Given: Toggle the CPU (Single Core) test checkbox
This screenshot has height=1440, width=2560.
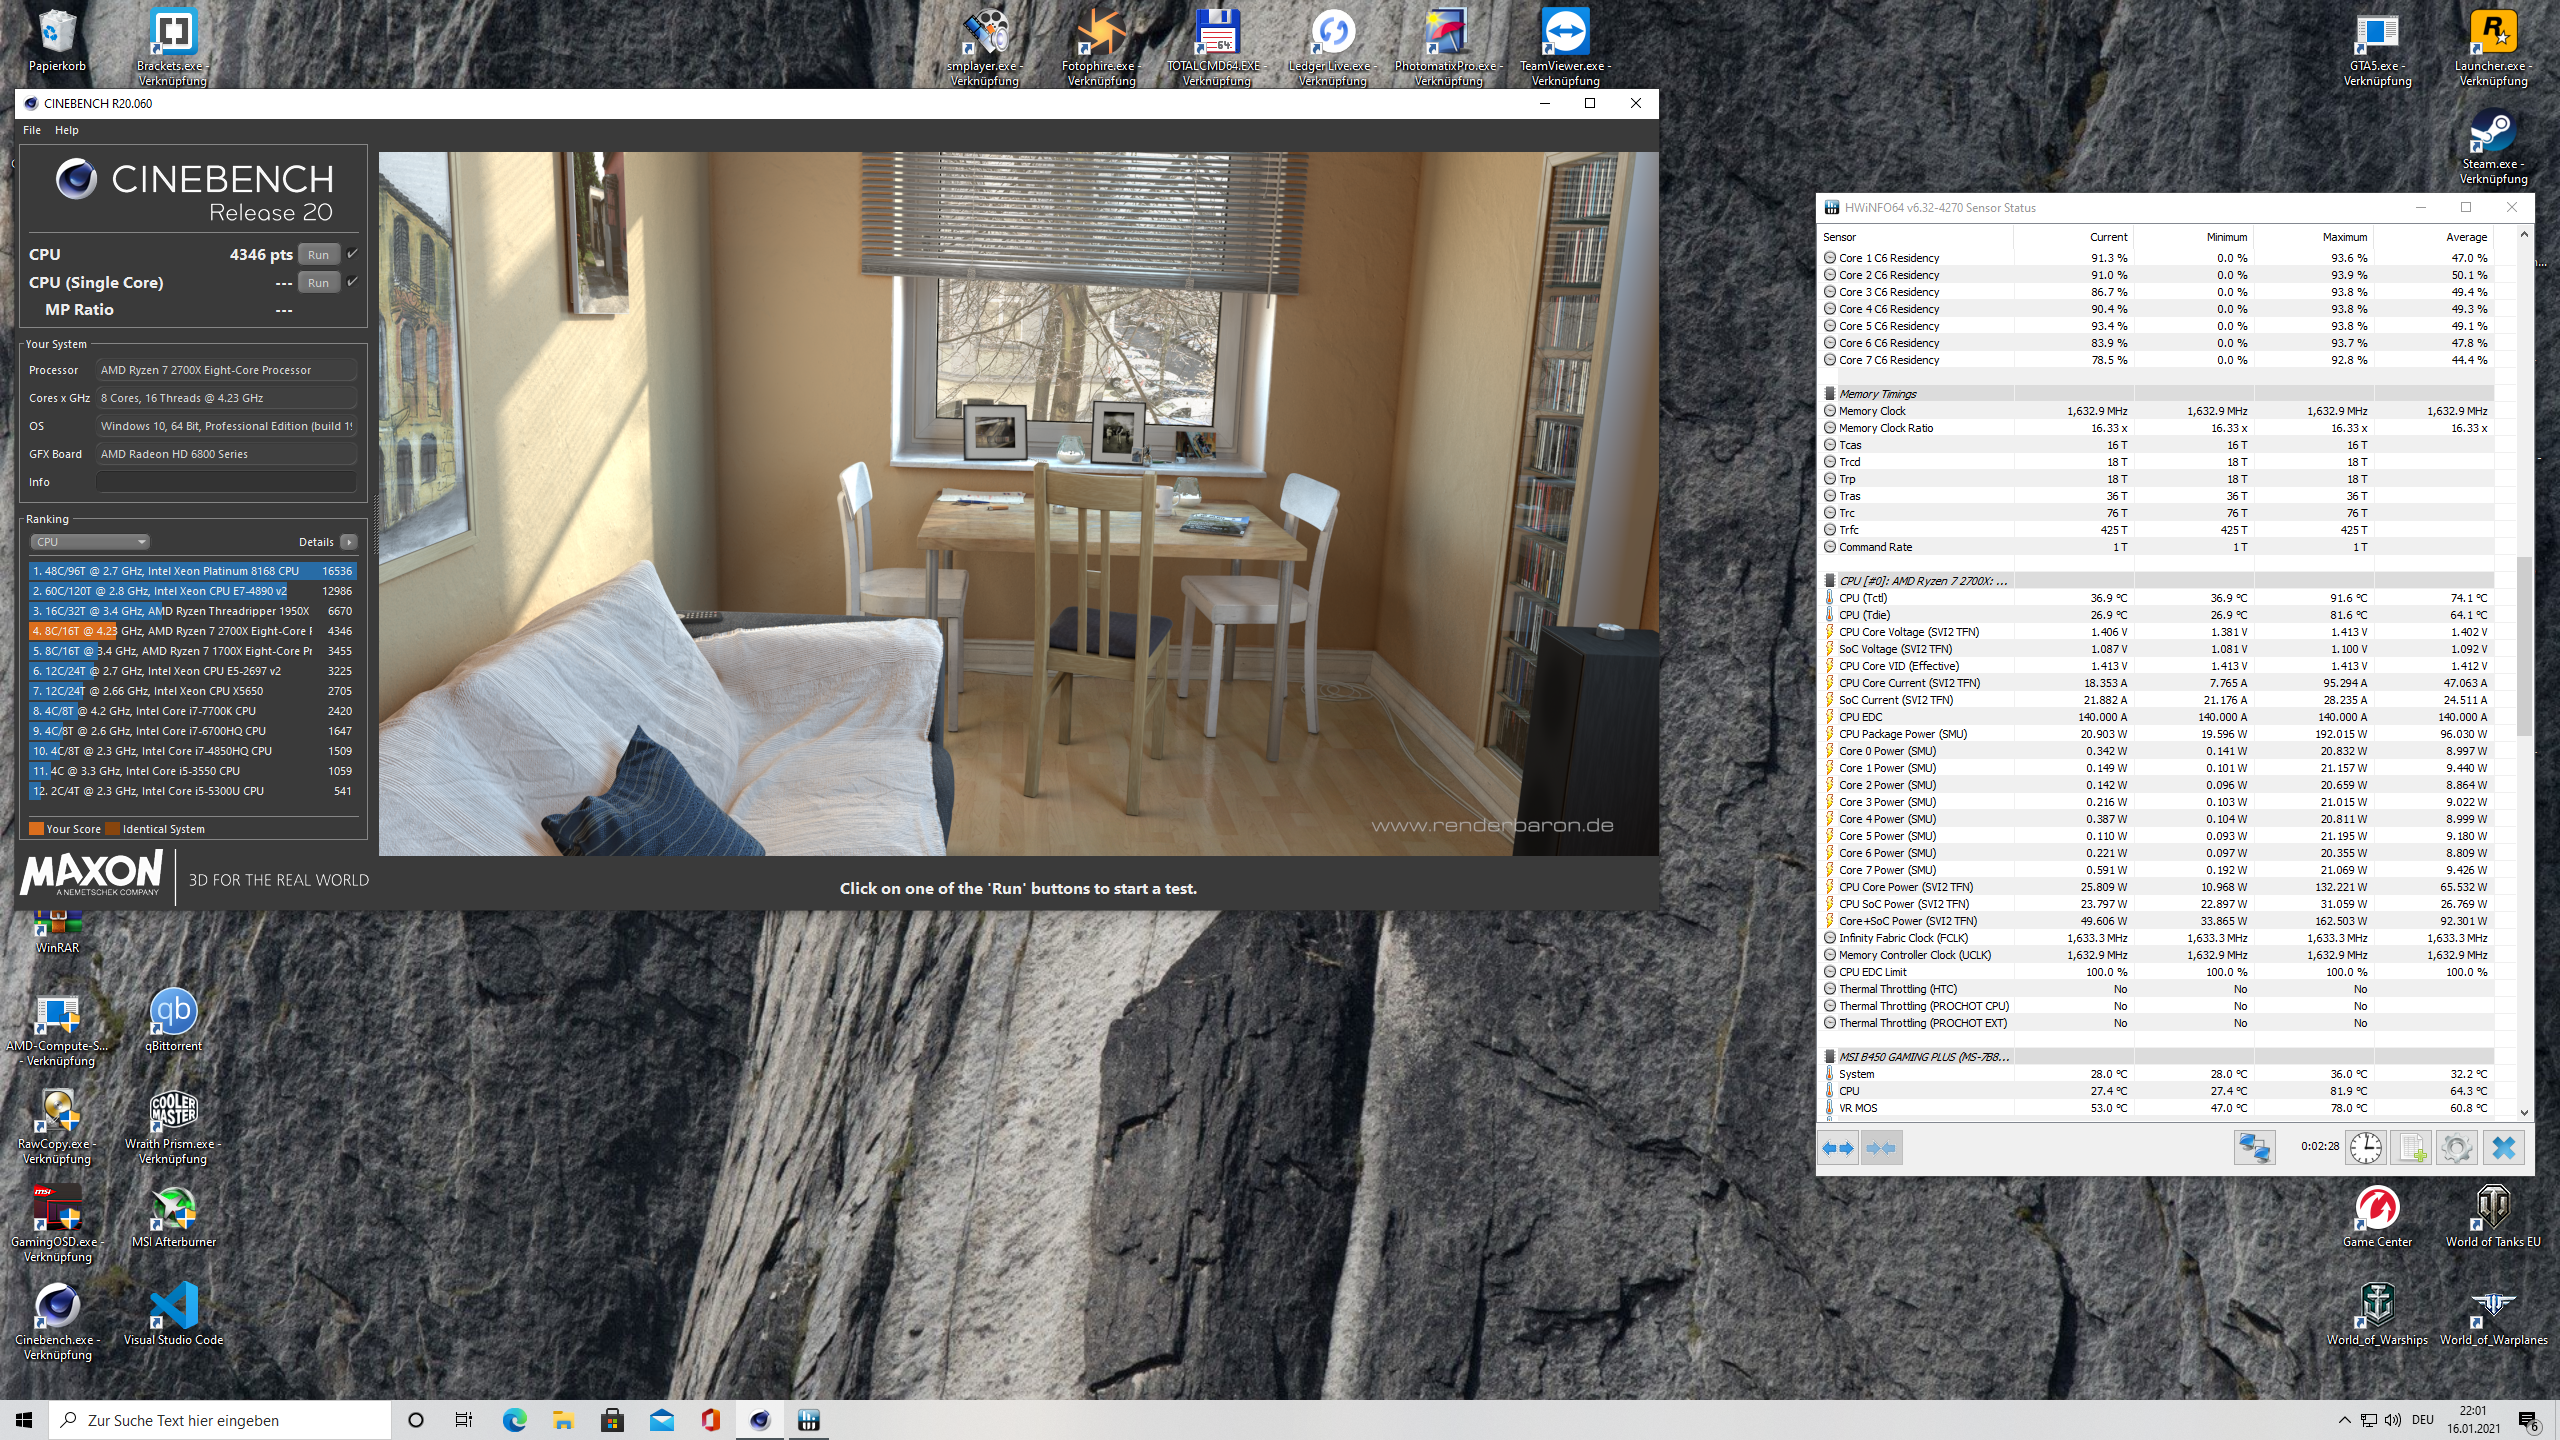Looking at the screenshot, I should point(352,282).
